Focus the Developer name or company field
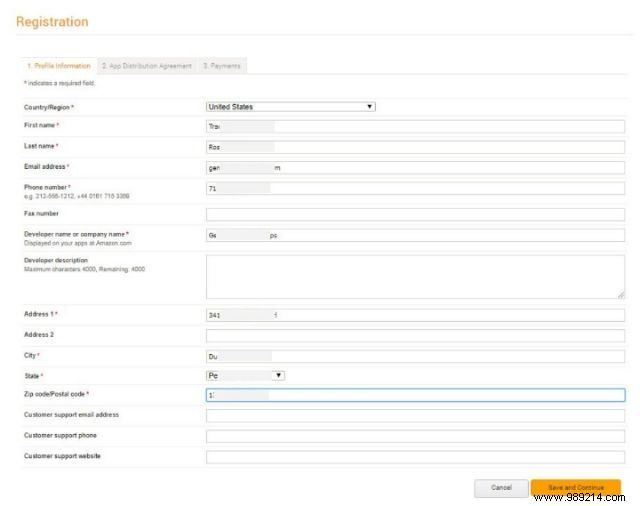Viewport: 640px width, 506px height. pos(415,235)
